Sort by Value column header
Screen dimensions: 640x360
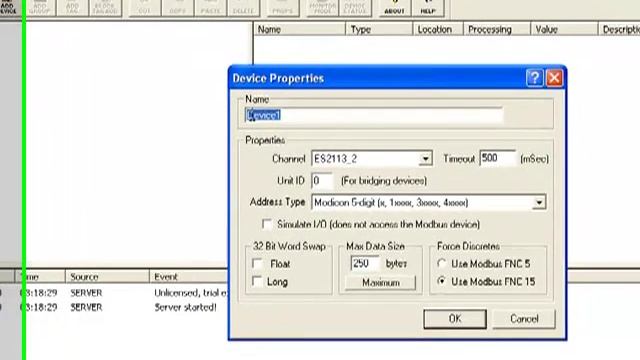point(564,29)
